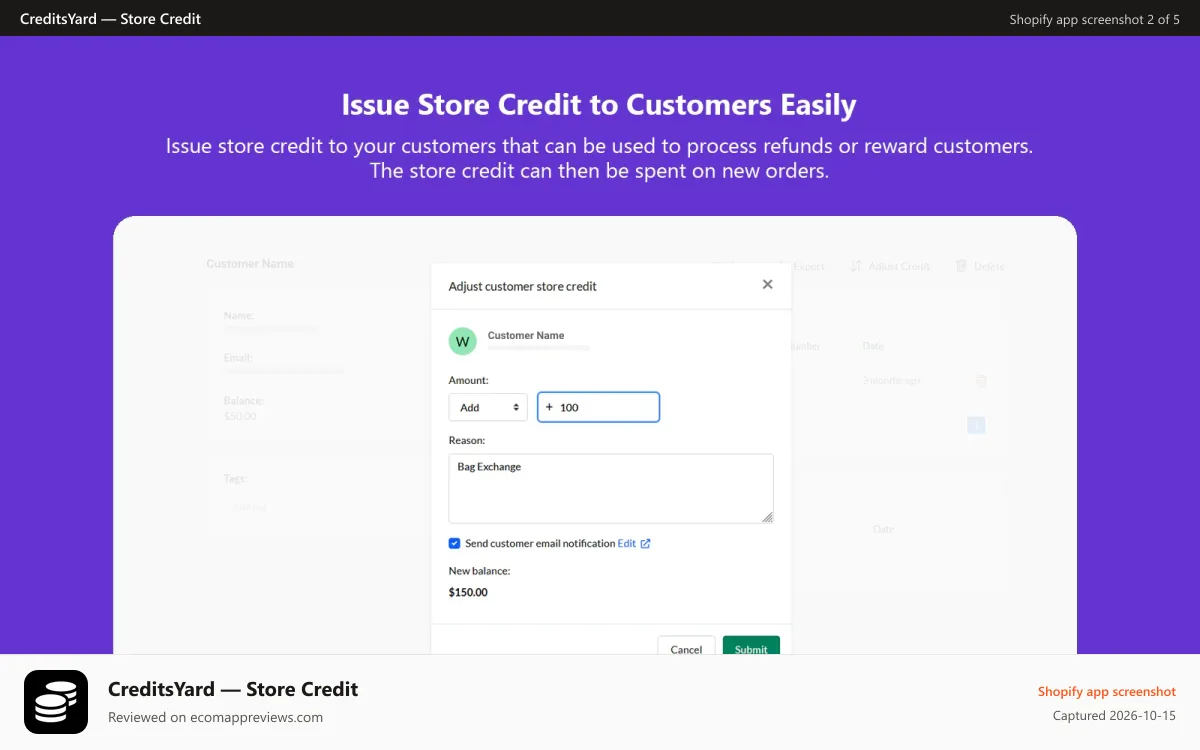Open the Add amount type dropdown
The image size is (1200, 750).
(x=488, y=407)
